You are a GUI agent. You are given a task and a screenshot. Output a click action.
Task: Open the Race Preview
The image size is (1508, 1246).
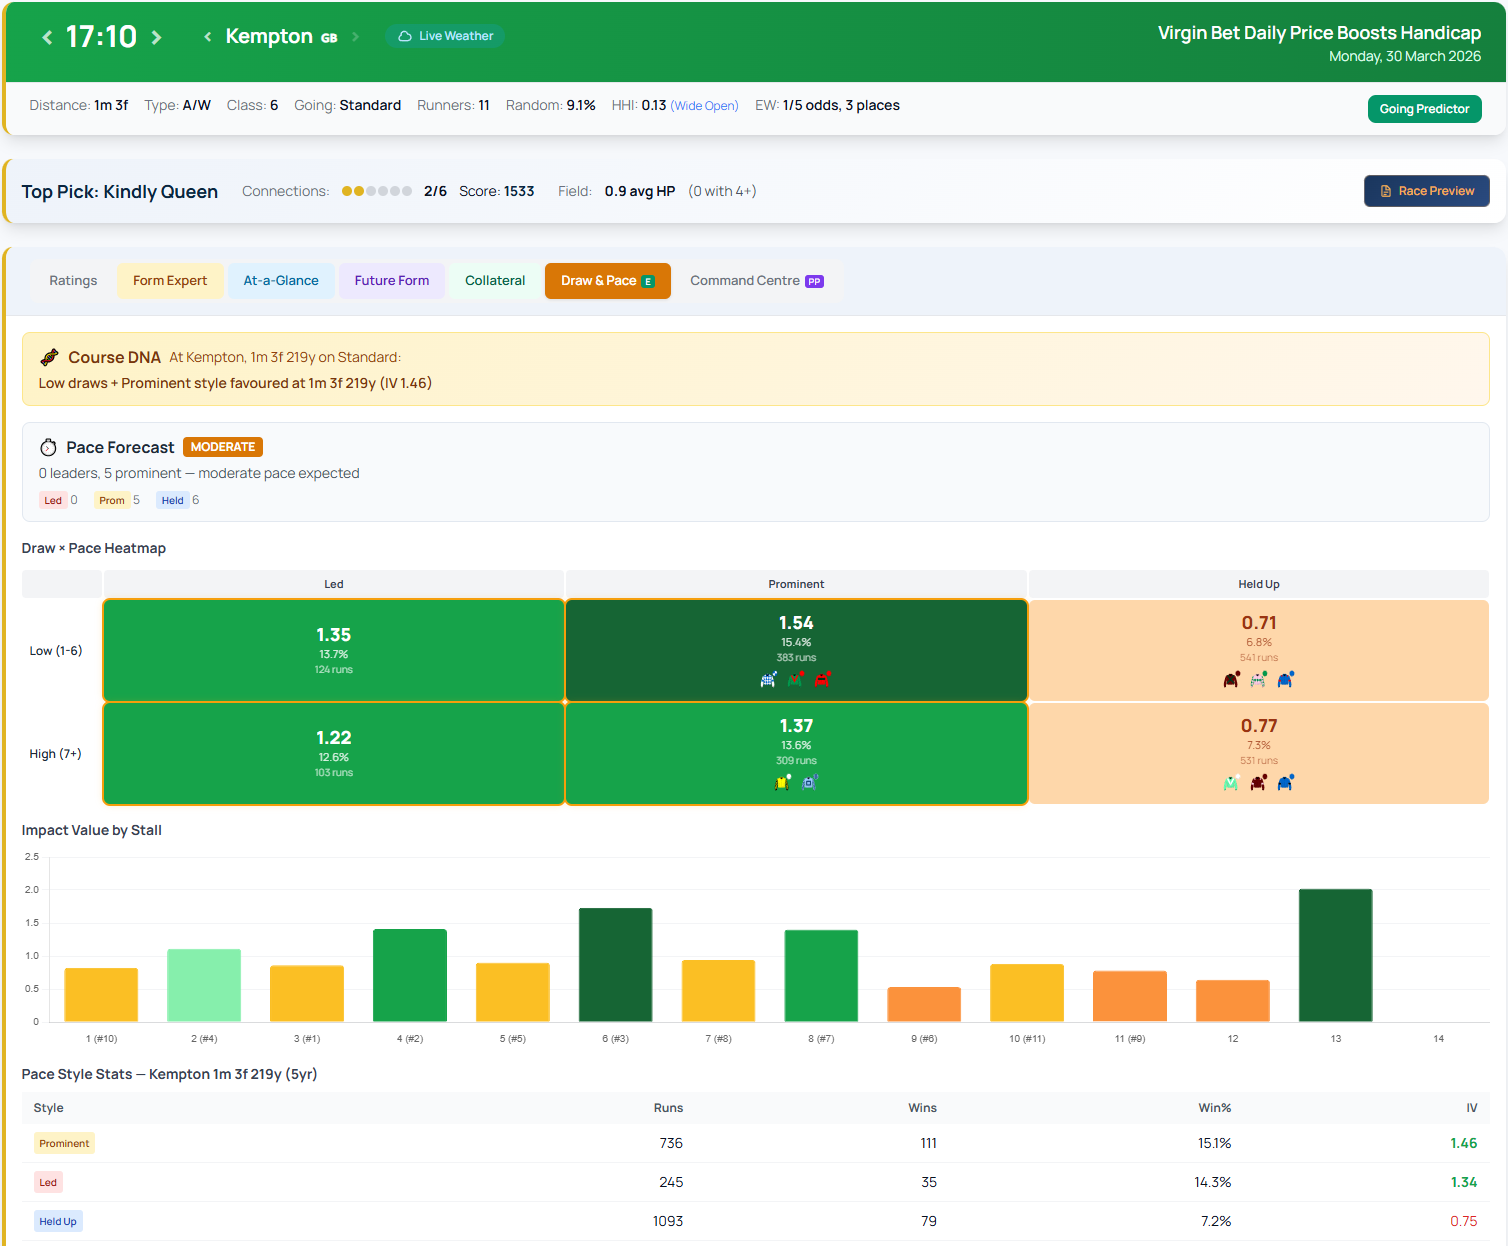pyautogui.click(x=1426, y=191)
